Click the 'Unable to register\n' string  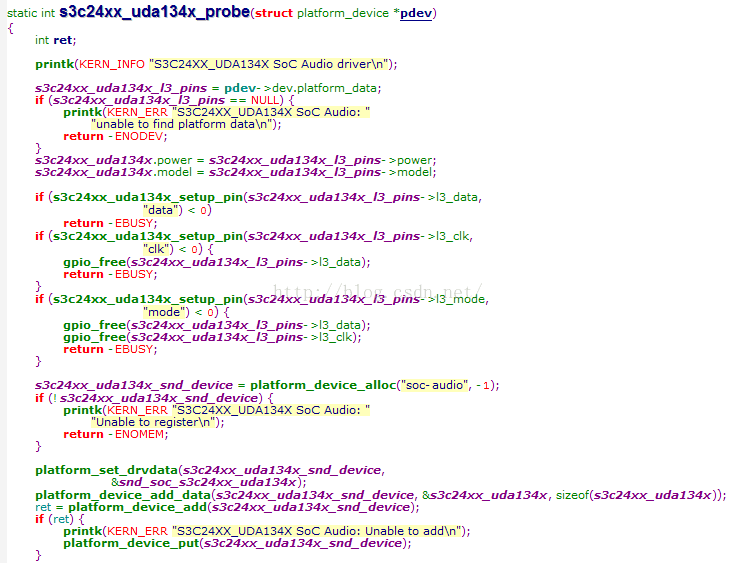point(153,422)
